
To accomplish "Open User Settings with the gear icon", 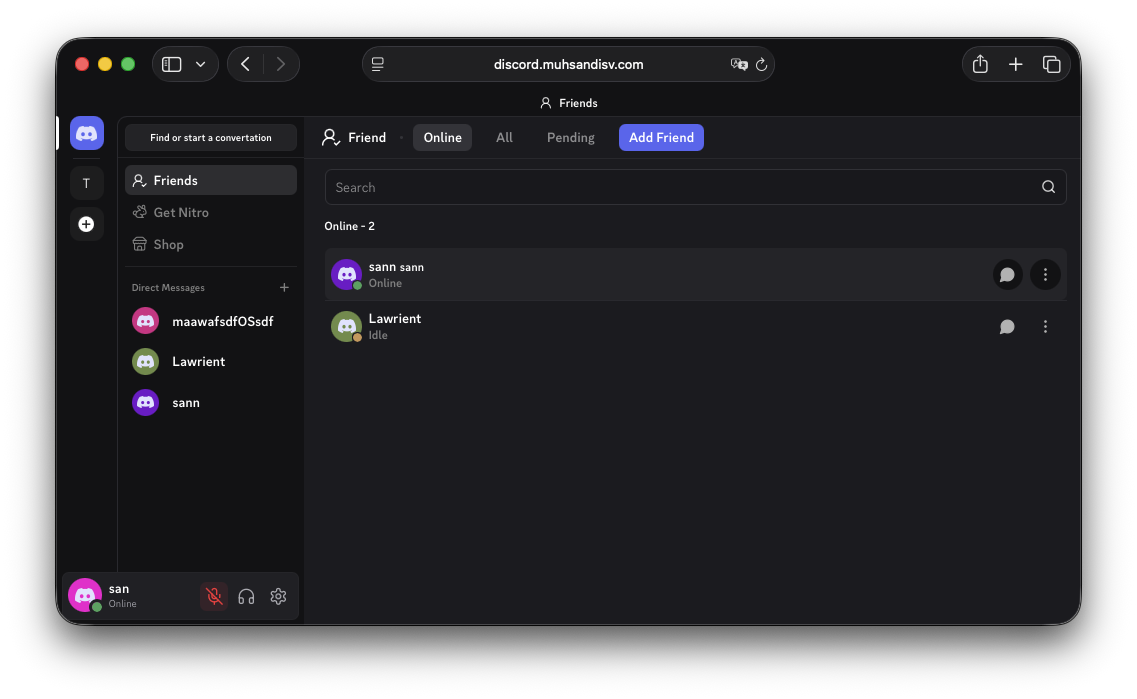I will pos(278,596).
